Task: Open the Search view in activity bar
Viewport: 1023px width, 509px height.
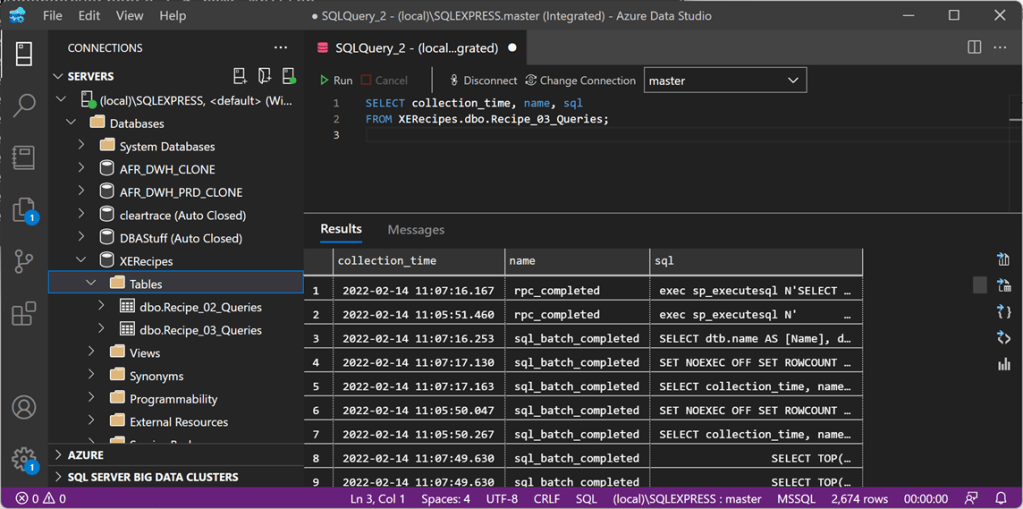Action: coord(24,105)
